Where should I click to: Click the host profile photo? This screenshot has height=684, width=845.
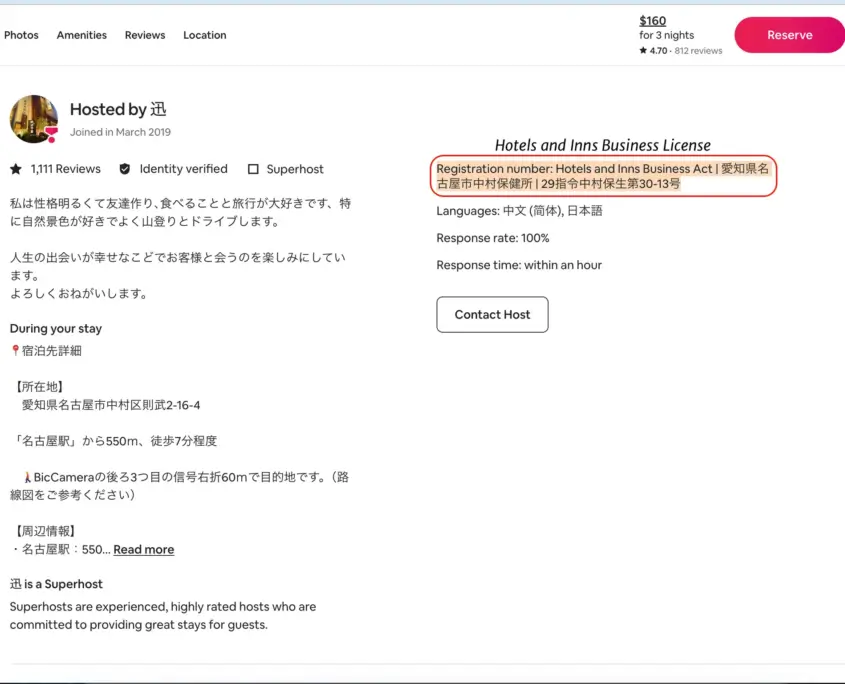[x=33, y=119]
